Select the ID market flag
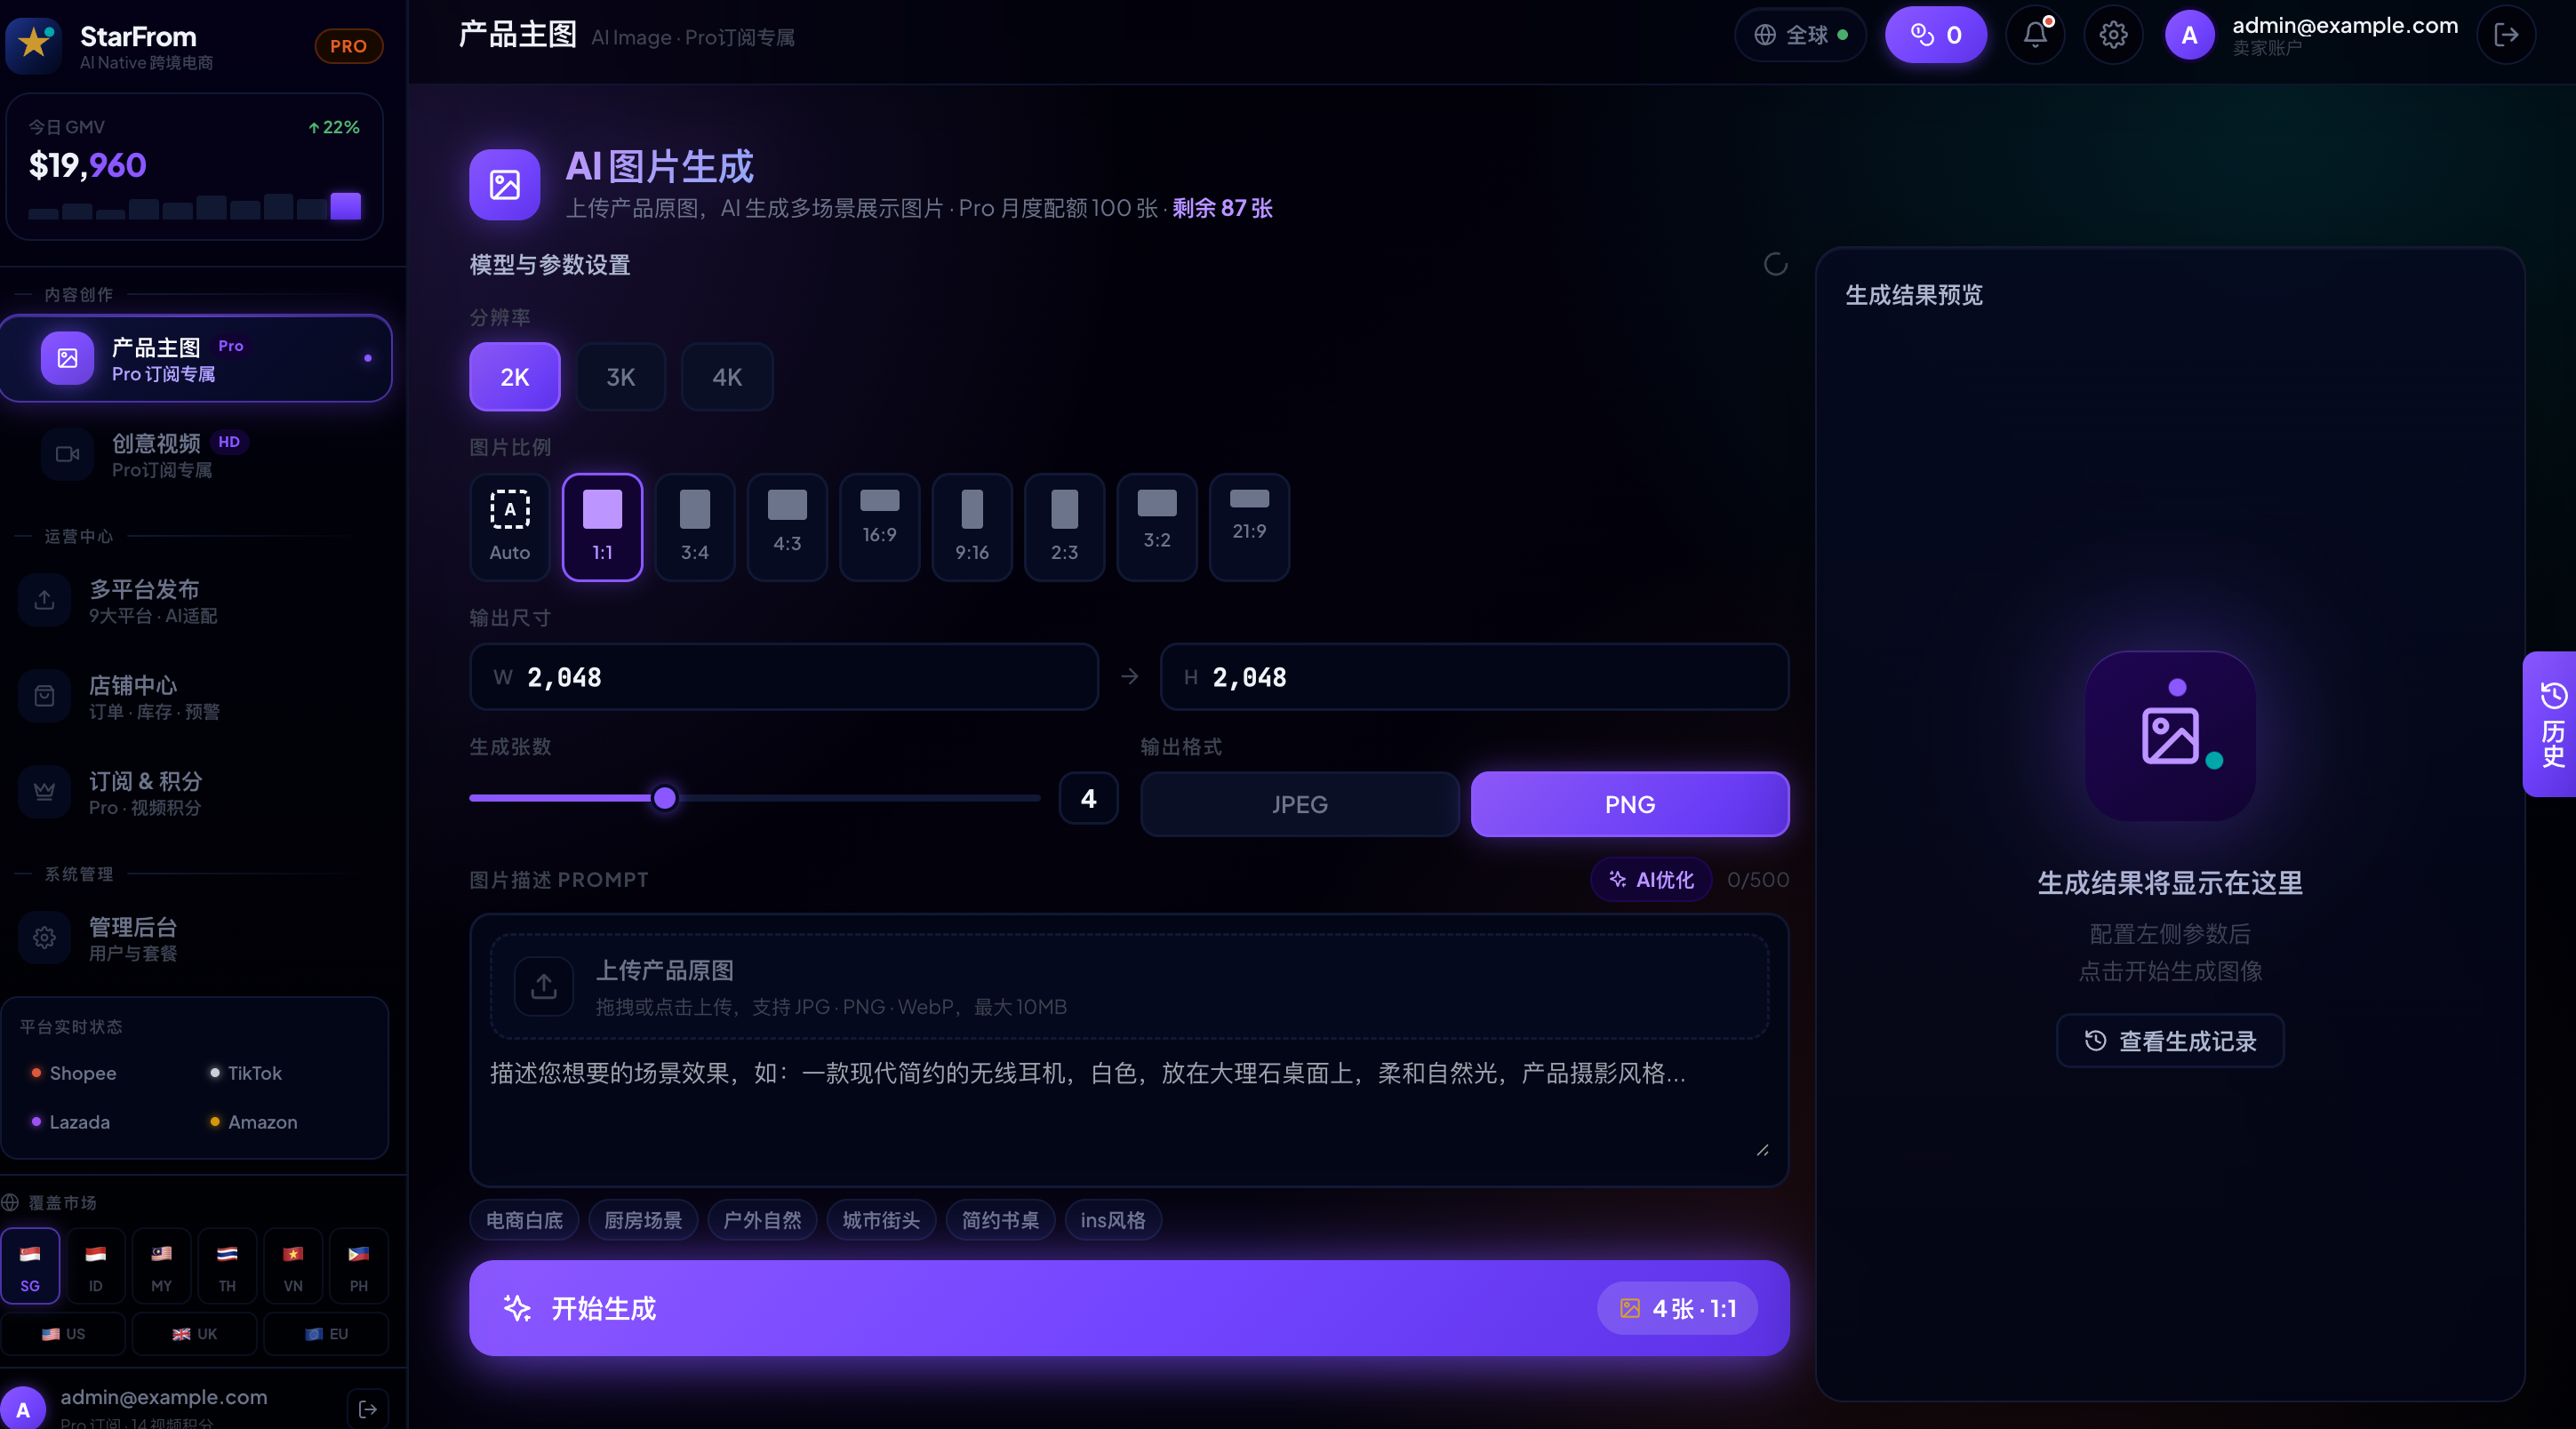This screenshot has width=2576, height=1429. tap(96, 1266)
